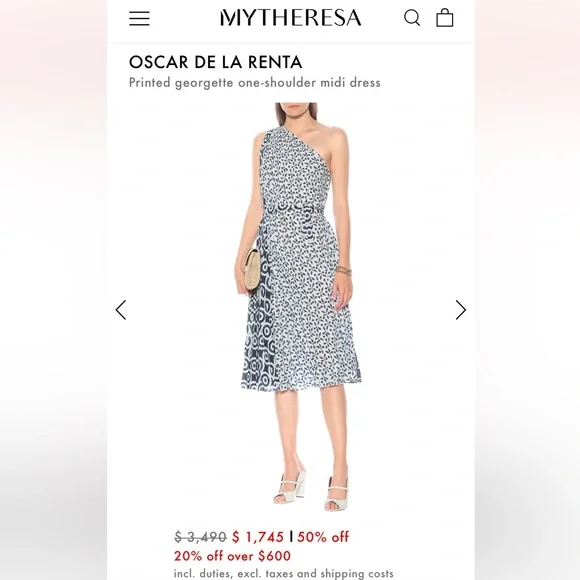
Task: Click the crossed-out $3,490 original price
Action: point(200,537)
